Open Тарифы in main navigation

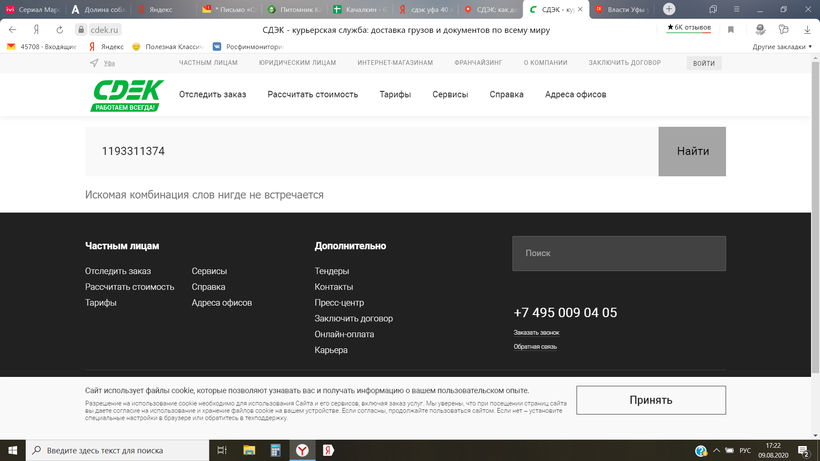click(x=395, y=95)
